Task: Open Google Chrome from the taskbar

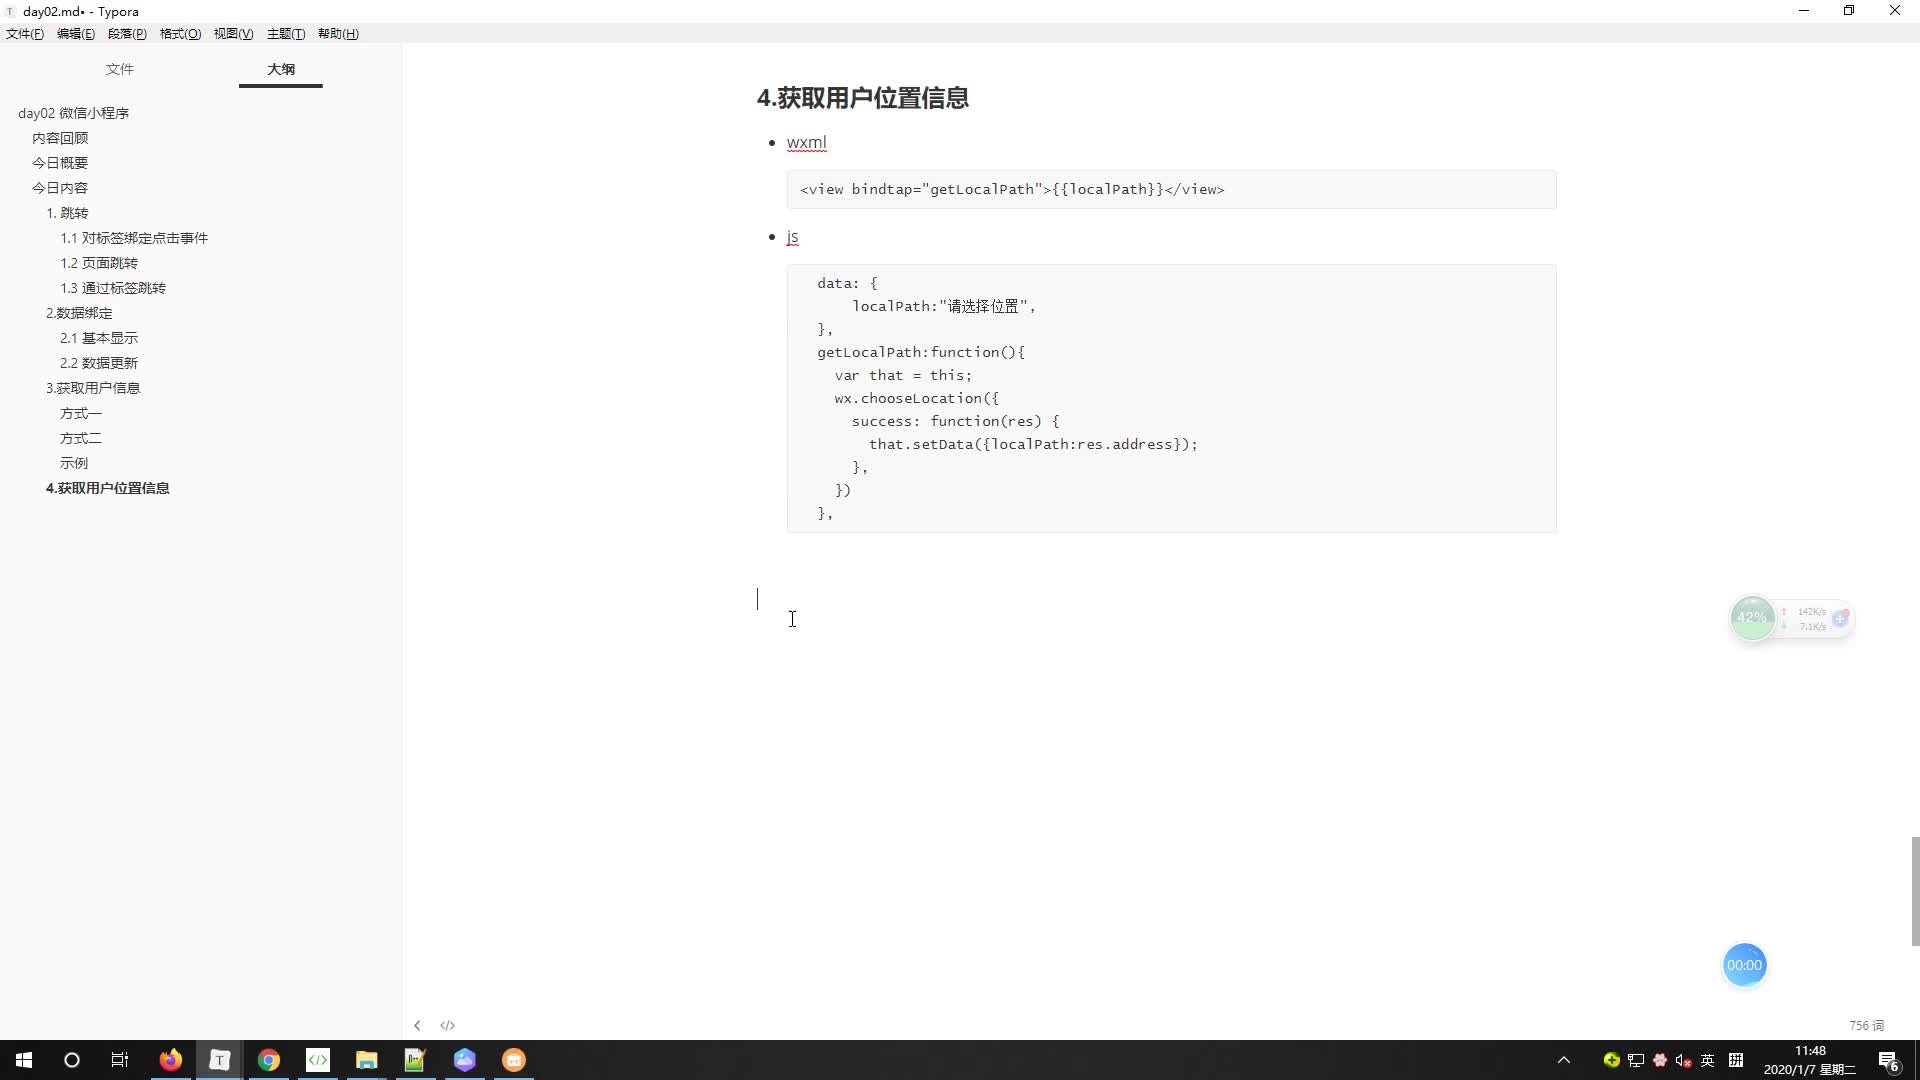Action: pyautogui.click(x=268, y=1060)
